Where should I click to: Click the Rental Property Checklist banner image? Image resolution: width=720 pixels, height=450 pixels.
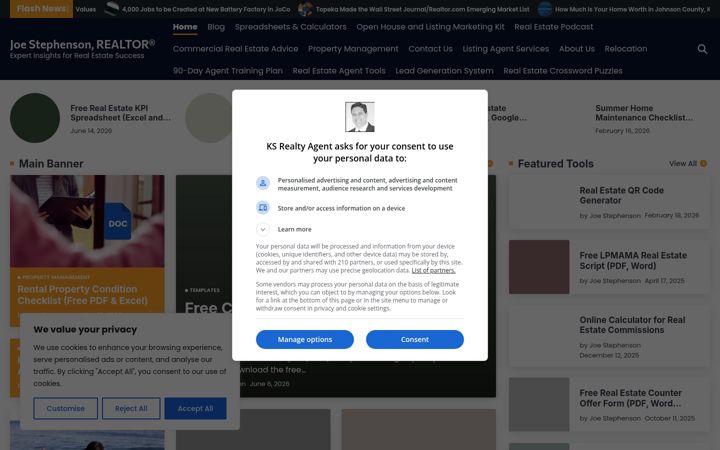pyautogui.click(x=87, y=221)
